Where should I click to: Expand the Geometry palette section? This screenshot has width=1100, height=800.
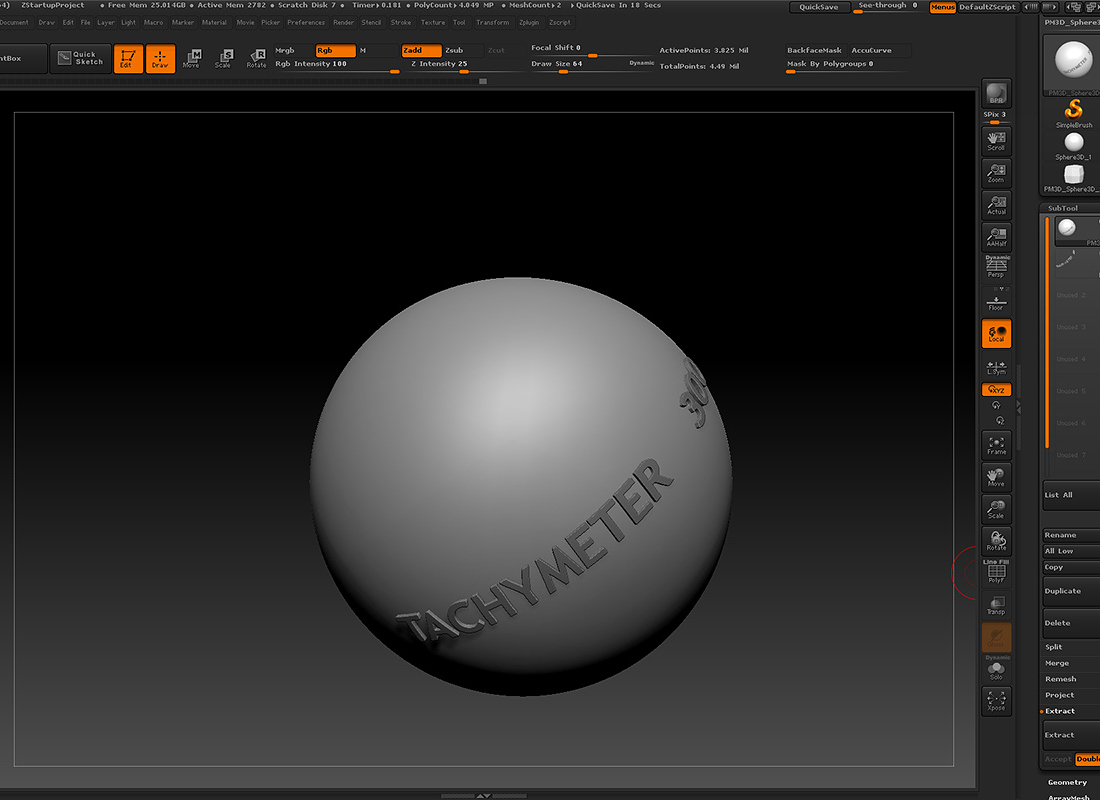coord(1067,782)
